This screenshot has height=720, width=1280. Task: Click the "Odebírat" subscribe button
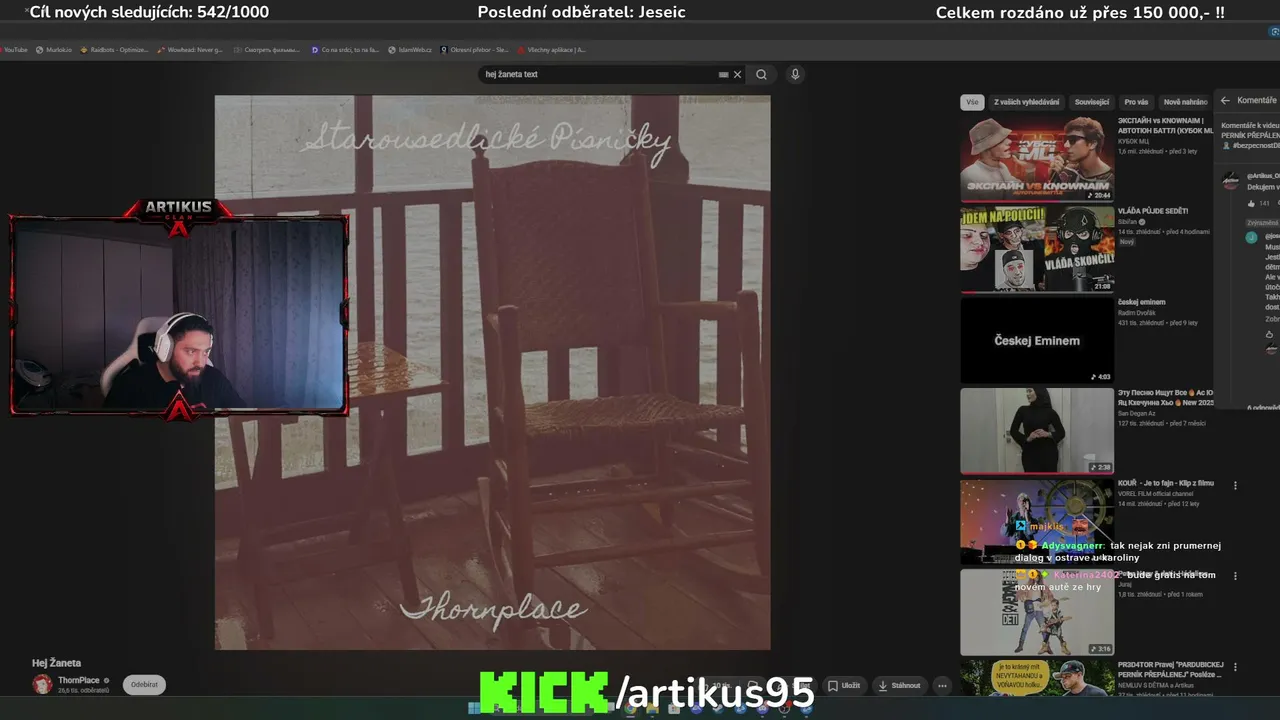(x=144, y=685)
